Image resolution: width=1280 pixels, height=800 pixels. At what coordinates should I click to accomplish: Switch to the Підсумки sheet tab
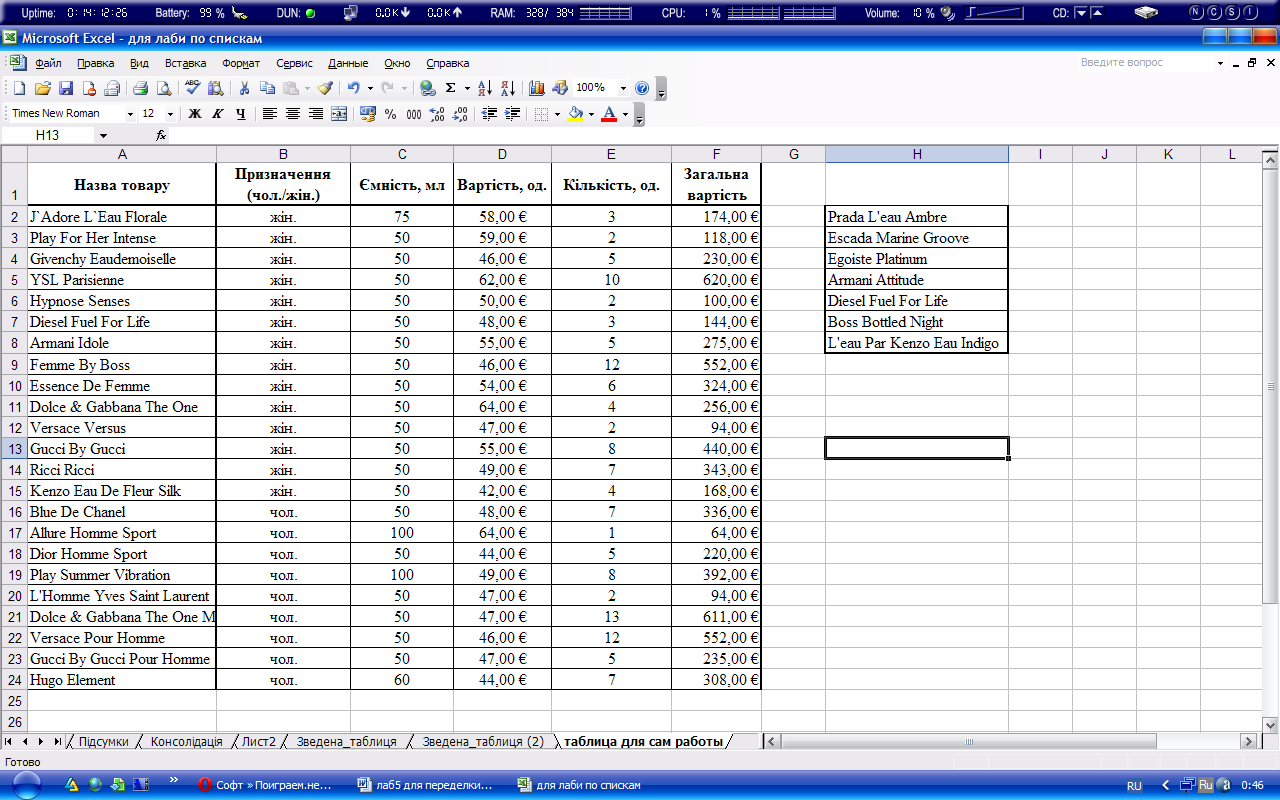coord(103,741)
